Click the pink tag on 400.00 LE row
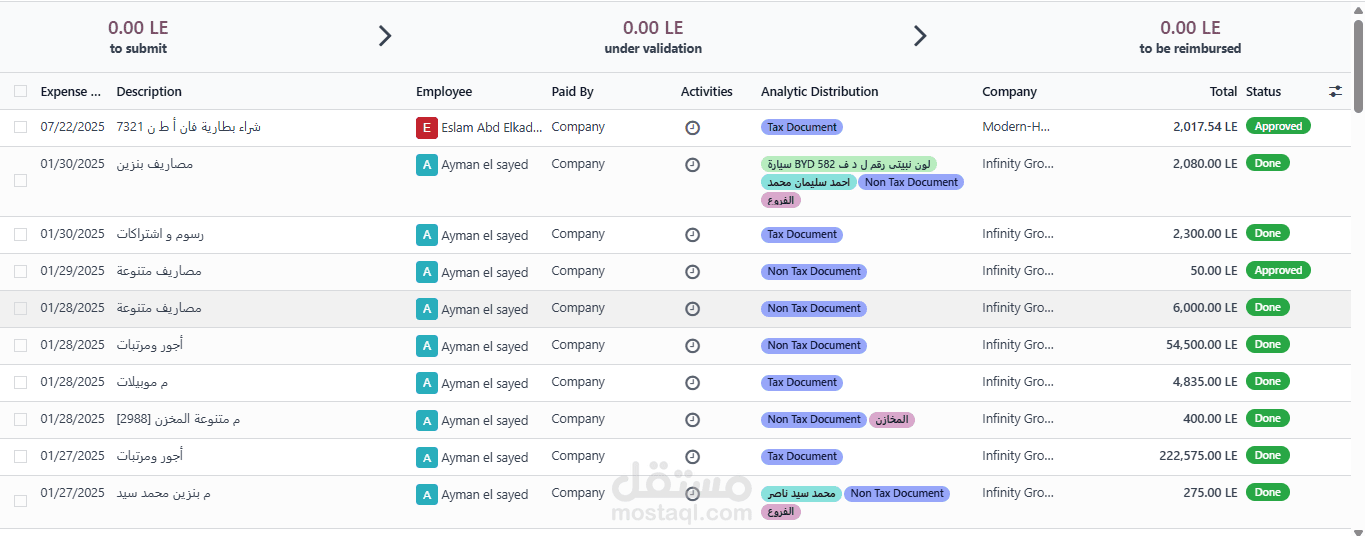Screen dimensions: 1365x536 point(892,420)
